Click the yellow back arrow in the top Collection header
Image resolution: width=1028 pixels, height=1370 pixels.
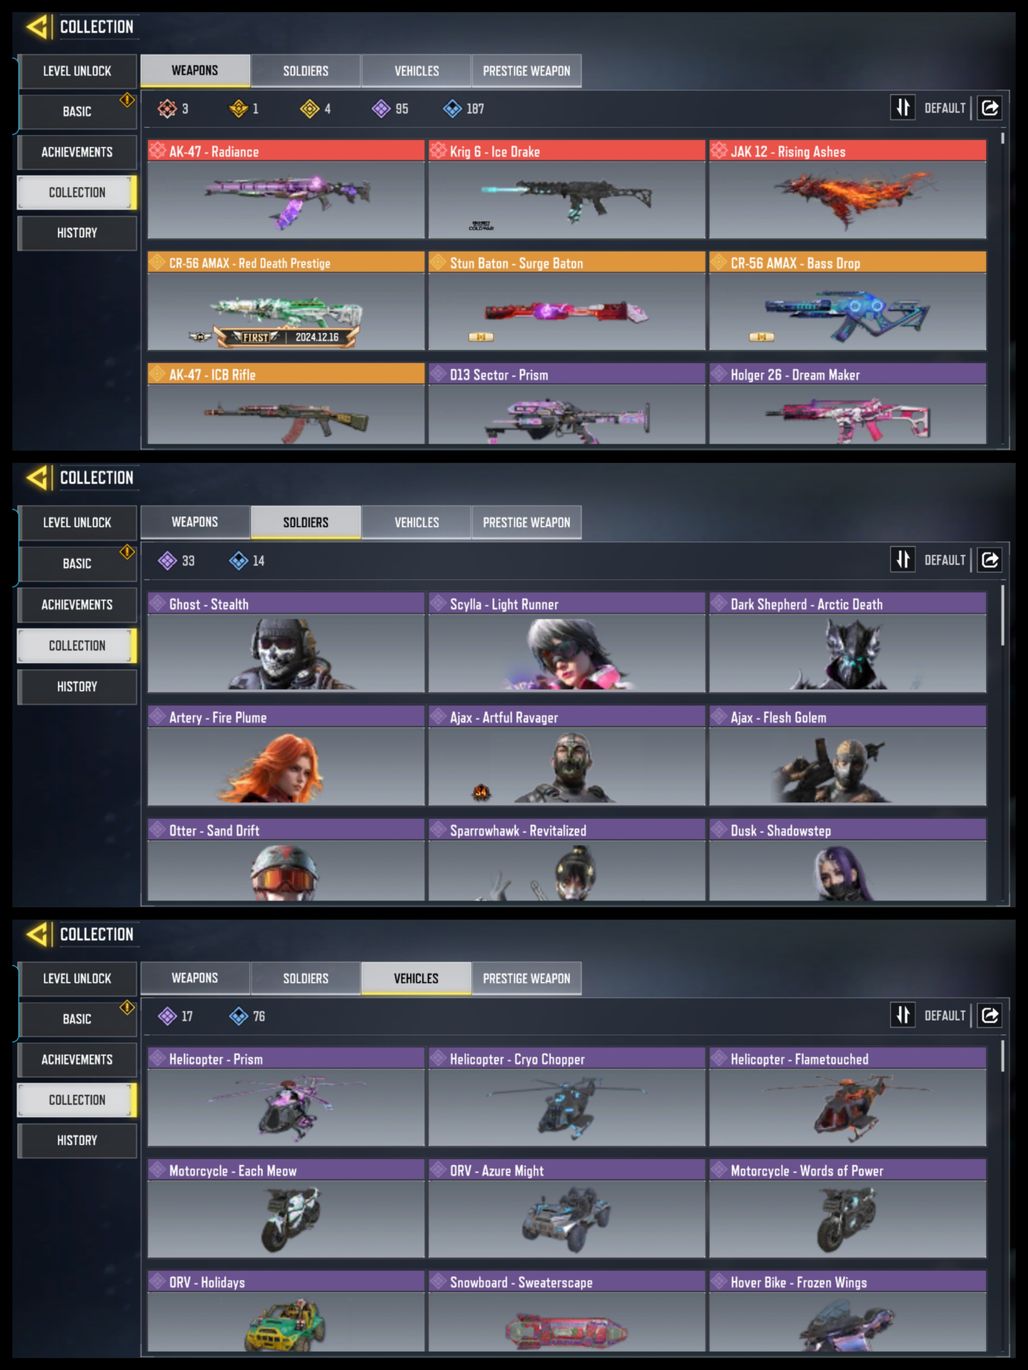37,26
